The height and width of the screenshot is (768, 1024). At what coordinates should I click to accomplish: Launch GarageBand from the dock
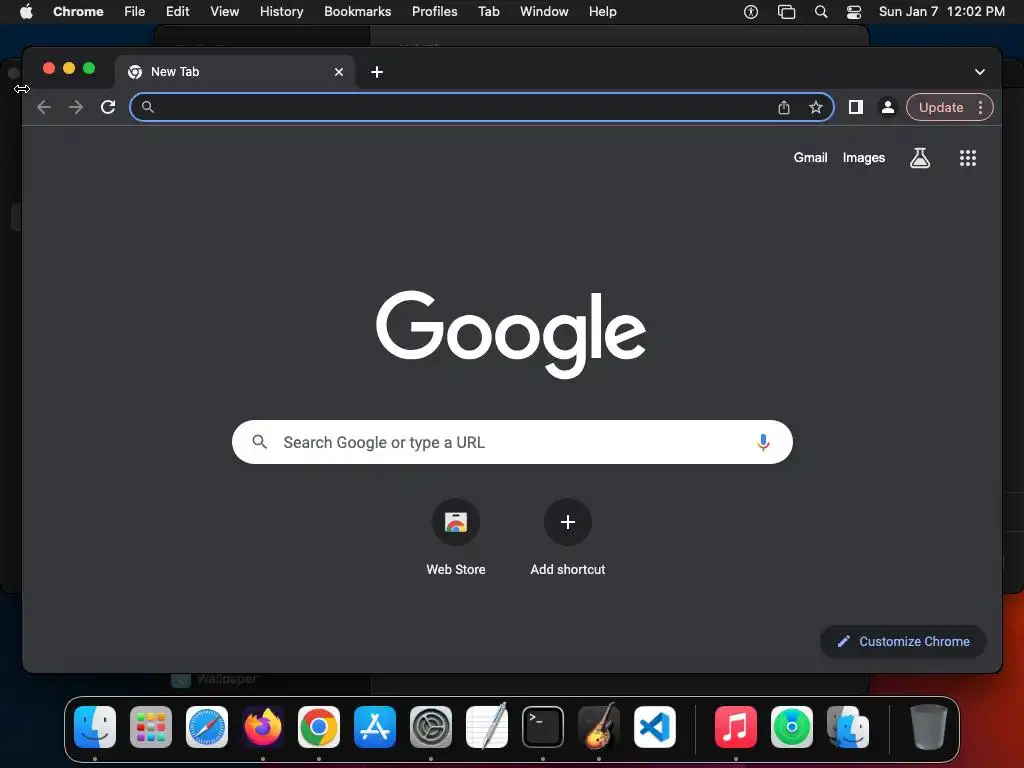point(599,727)
